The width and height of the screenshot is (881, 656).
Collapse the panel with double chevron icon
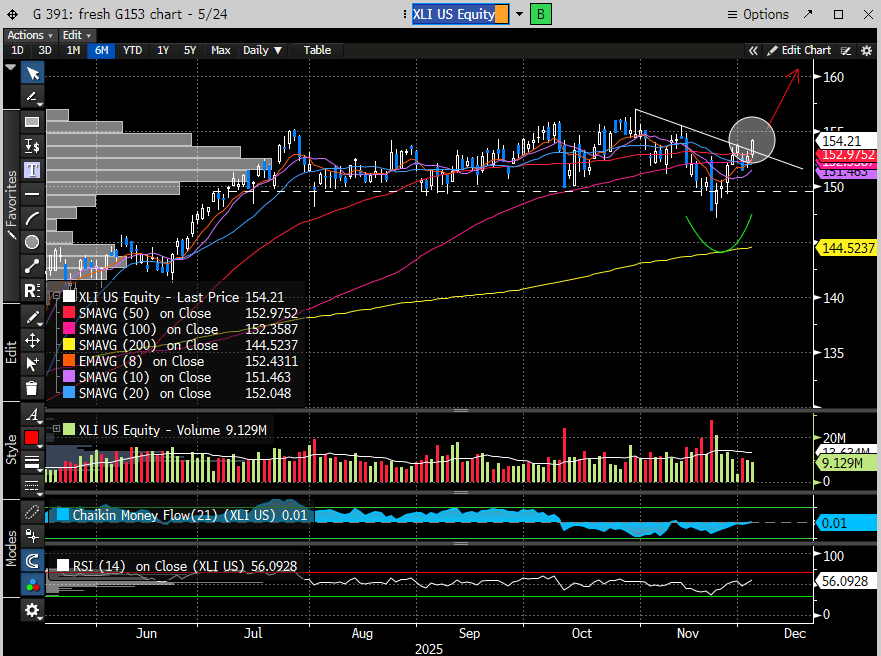click(753, 51)
